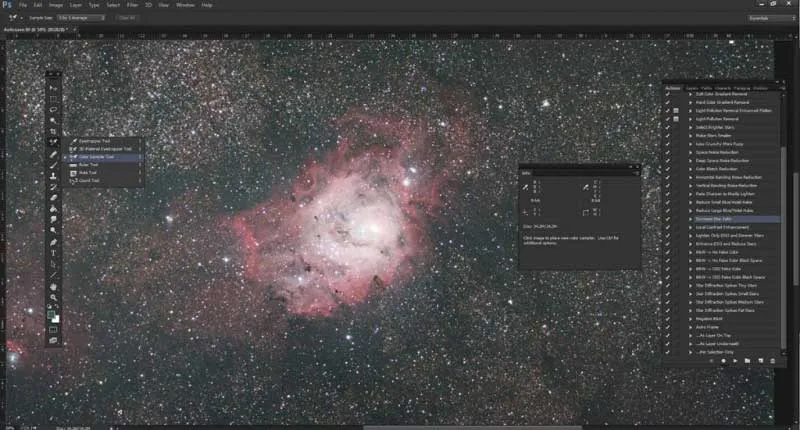Toggle checkmark for Select Brighter Stars action
Image resolution: width=800 pixels, height=430 pixels.
tap(667, 127)
